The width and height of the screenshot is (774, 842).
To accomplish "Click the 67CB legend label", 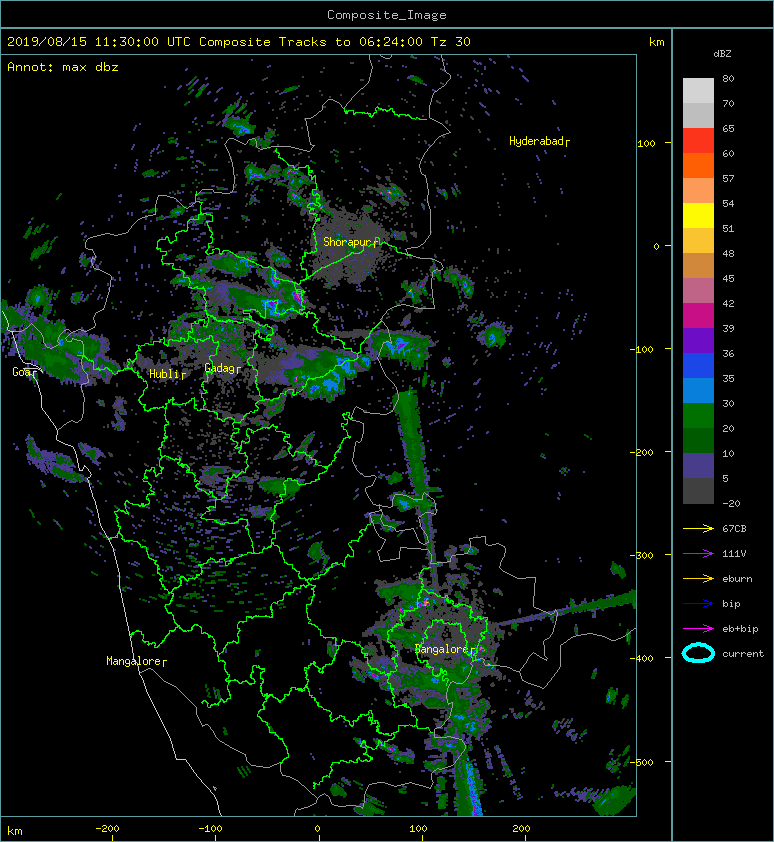I will (734, 528).
